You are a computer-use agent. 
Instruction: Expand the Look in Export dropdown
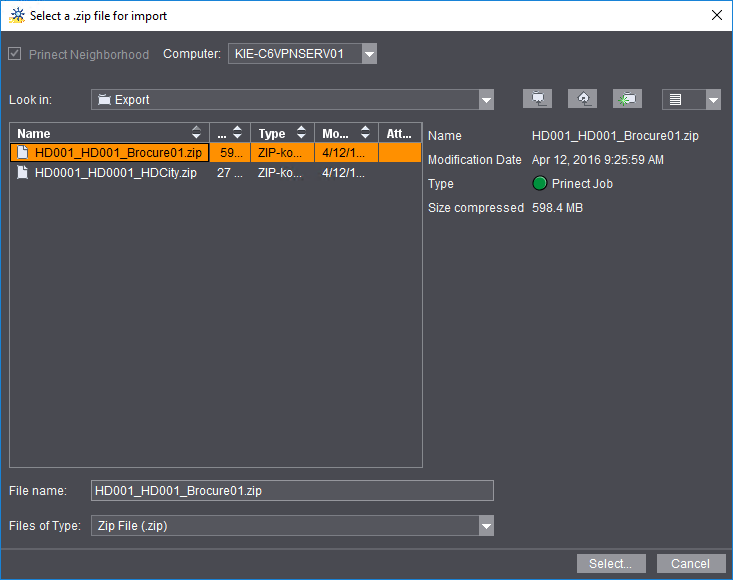click(x=292, y=100)
